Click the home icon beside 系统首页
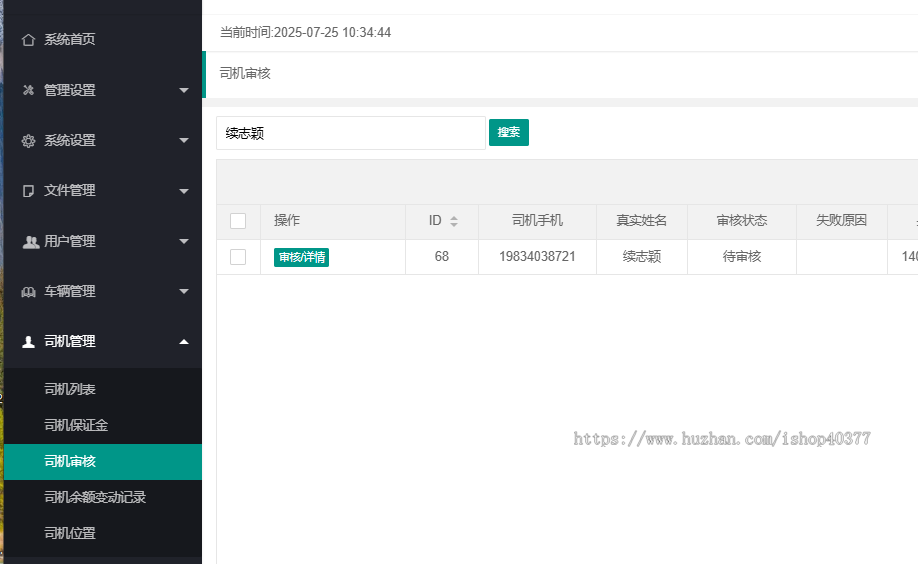This screenshot has height=564, width=918. 28,40
